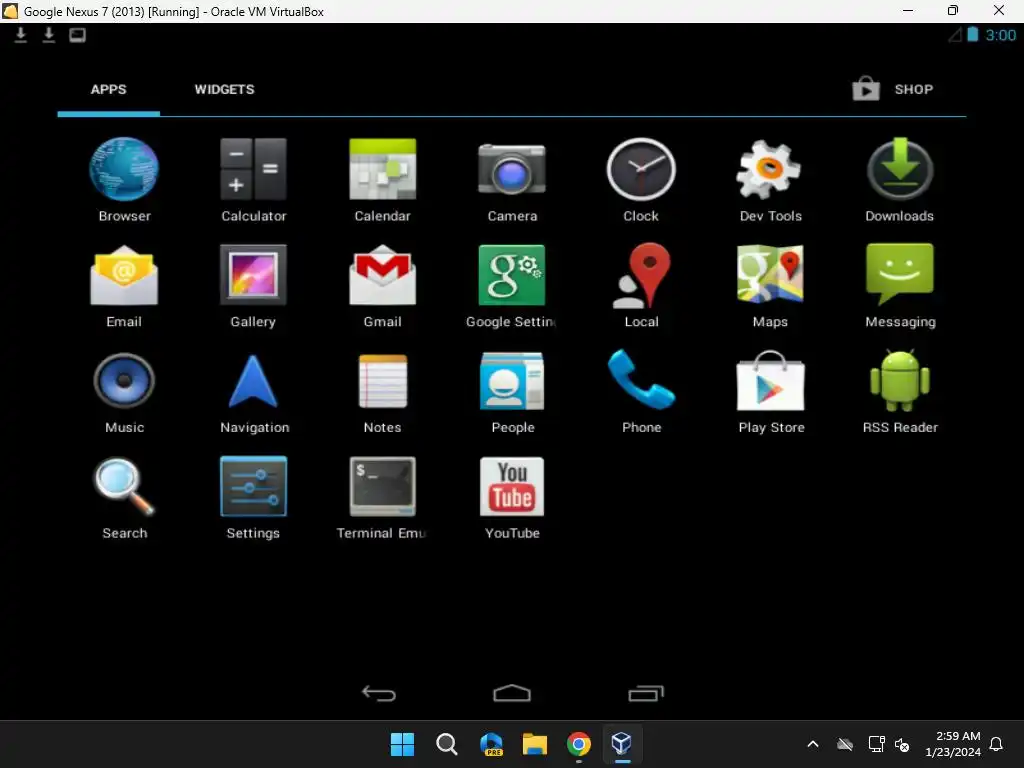
Task: Click the Android battery indicator
Action: (x=972, y=35)
